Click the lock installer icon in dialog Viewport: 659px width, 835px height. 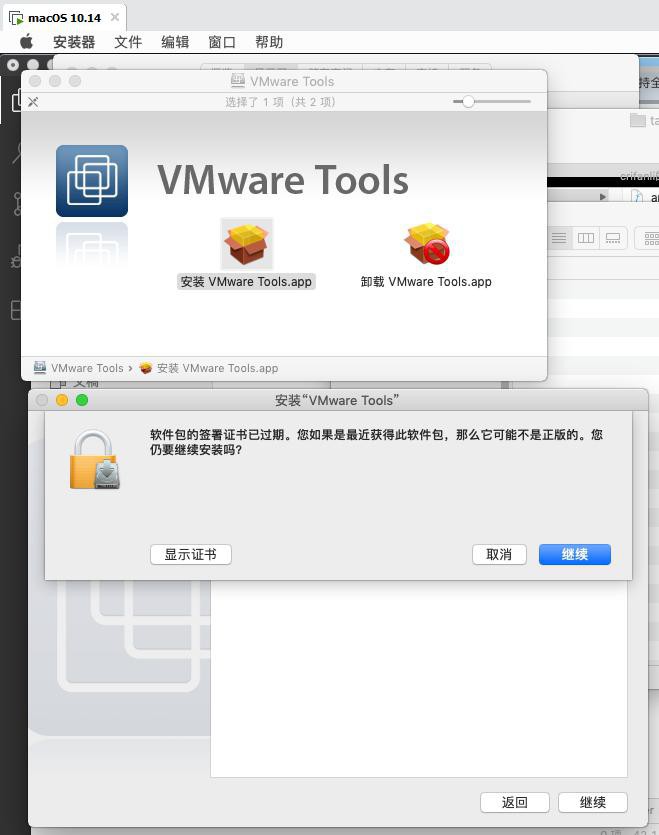pyautogui.click(x=95, y=460)
